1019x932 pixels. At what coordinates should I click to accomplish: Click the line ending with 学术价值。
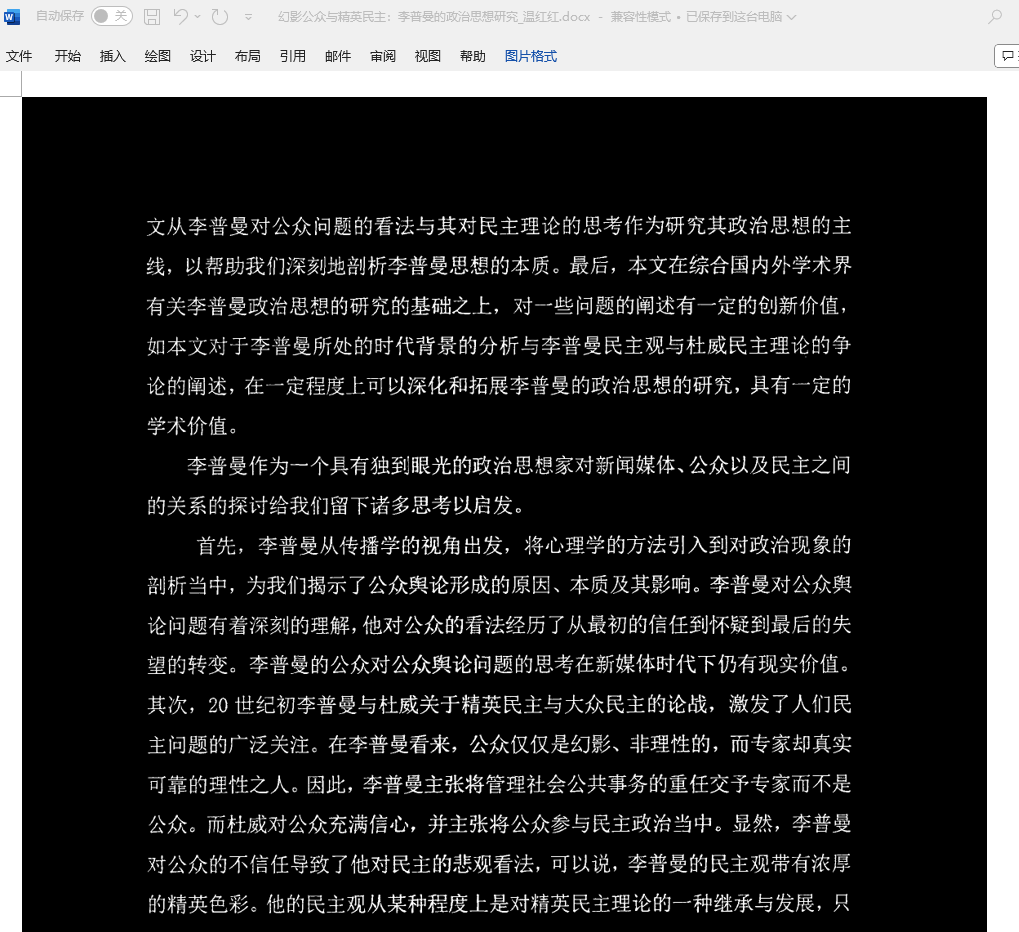(194, 426)
